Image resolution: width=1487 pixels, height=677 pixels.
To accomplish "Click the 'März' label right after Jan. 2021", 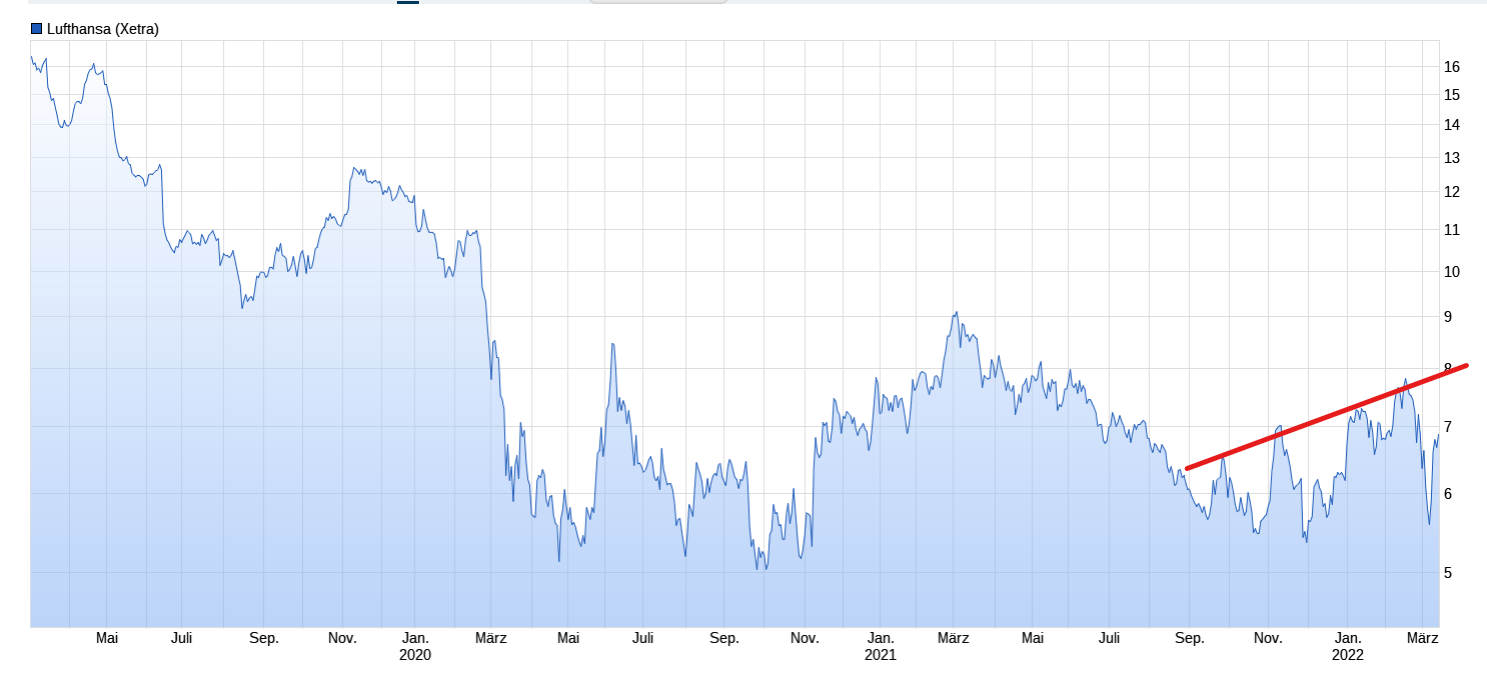I will click(954, 638).
